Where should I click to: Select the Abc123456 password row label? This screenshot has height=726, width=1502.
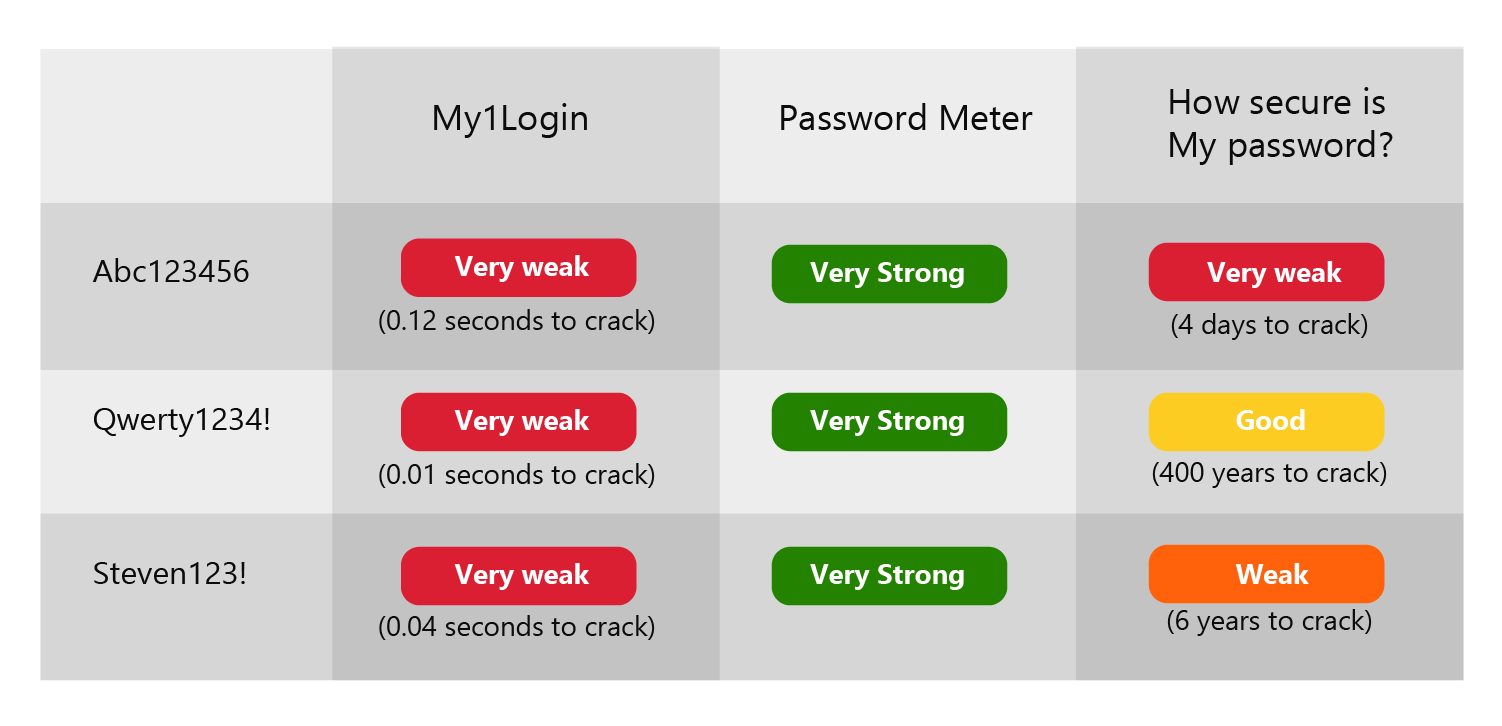[x=171, y=271]
